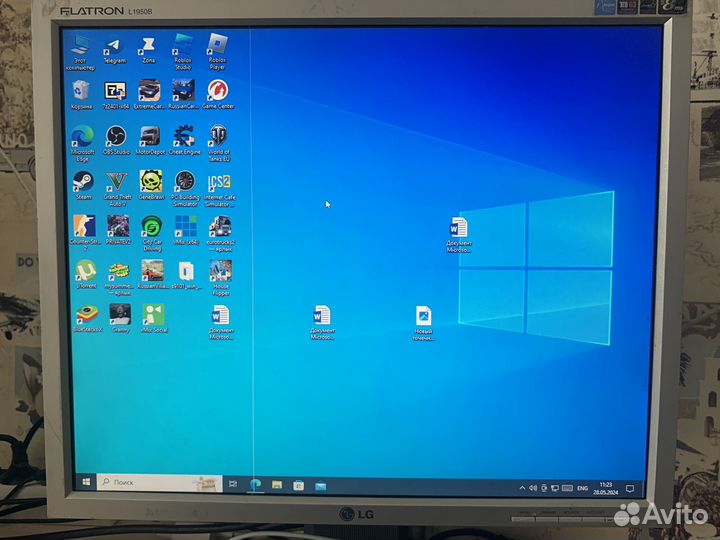The height and width of the screenshot is (540, 720).
Task: Select the Roblox Player shortcut
Action: click(x=217, y=51)
